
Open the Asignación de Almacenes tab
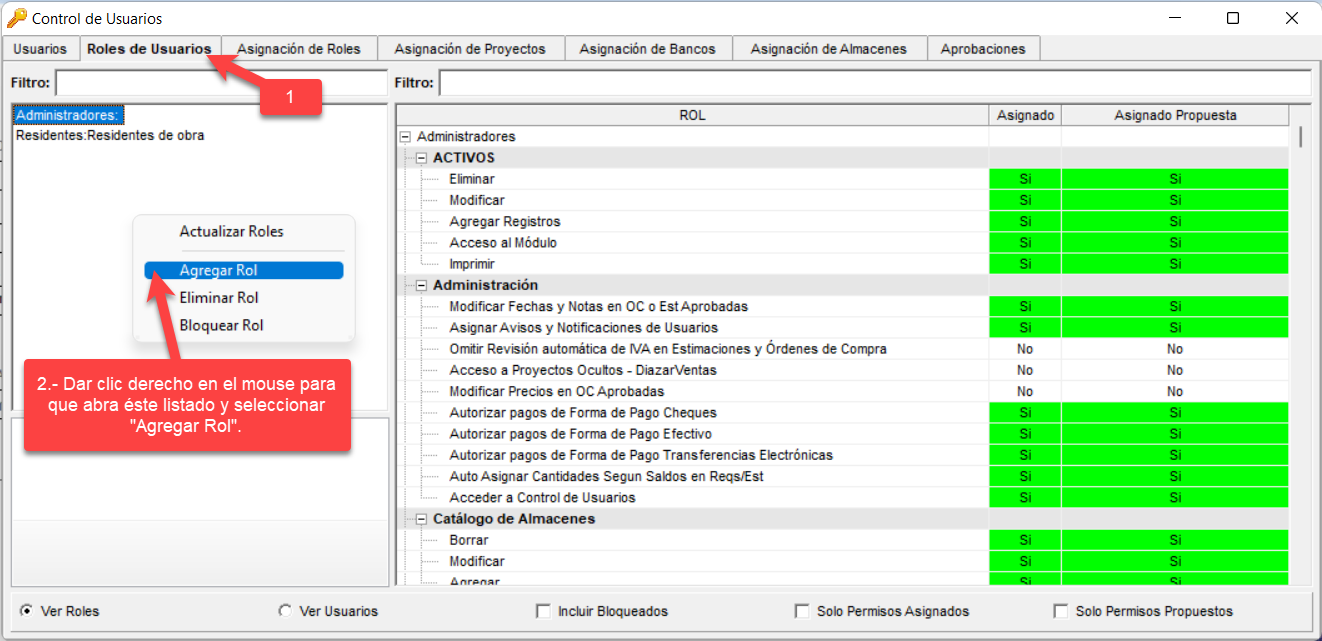pos(830,47)
